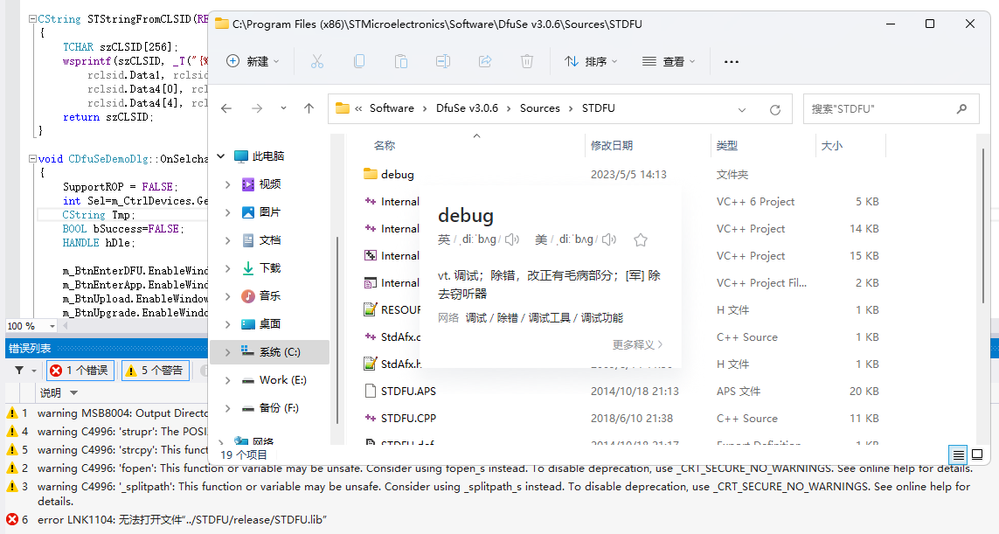Go back with the Explorer back arrow
Image resolution: width=999 pixels, height=534 pixels.
[x=226, y=109]
